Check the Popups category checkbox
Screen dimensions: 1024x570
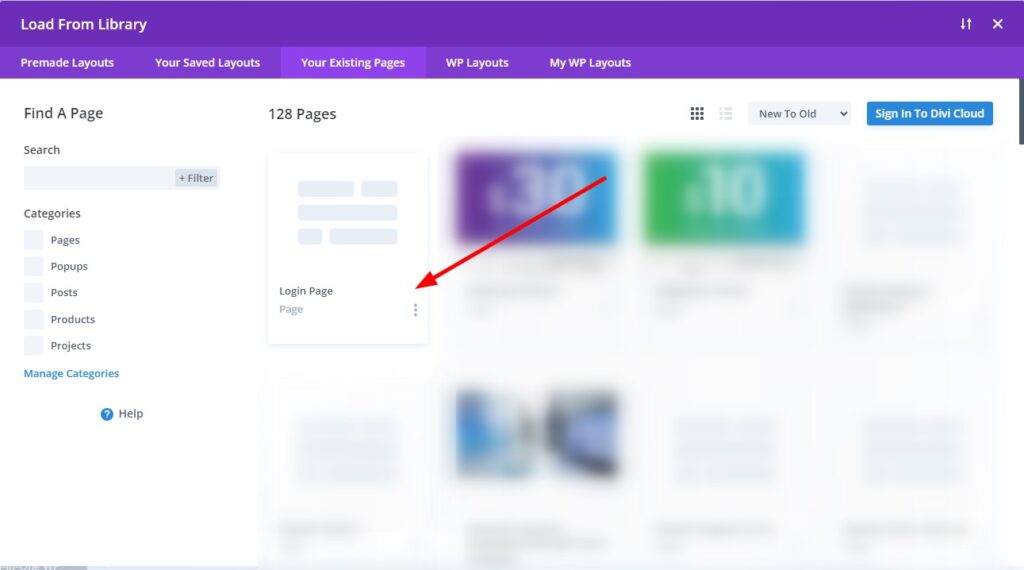[x=34, y=267]
